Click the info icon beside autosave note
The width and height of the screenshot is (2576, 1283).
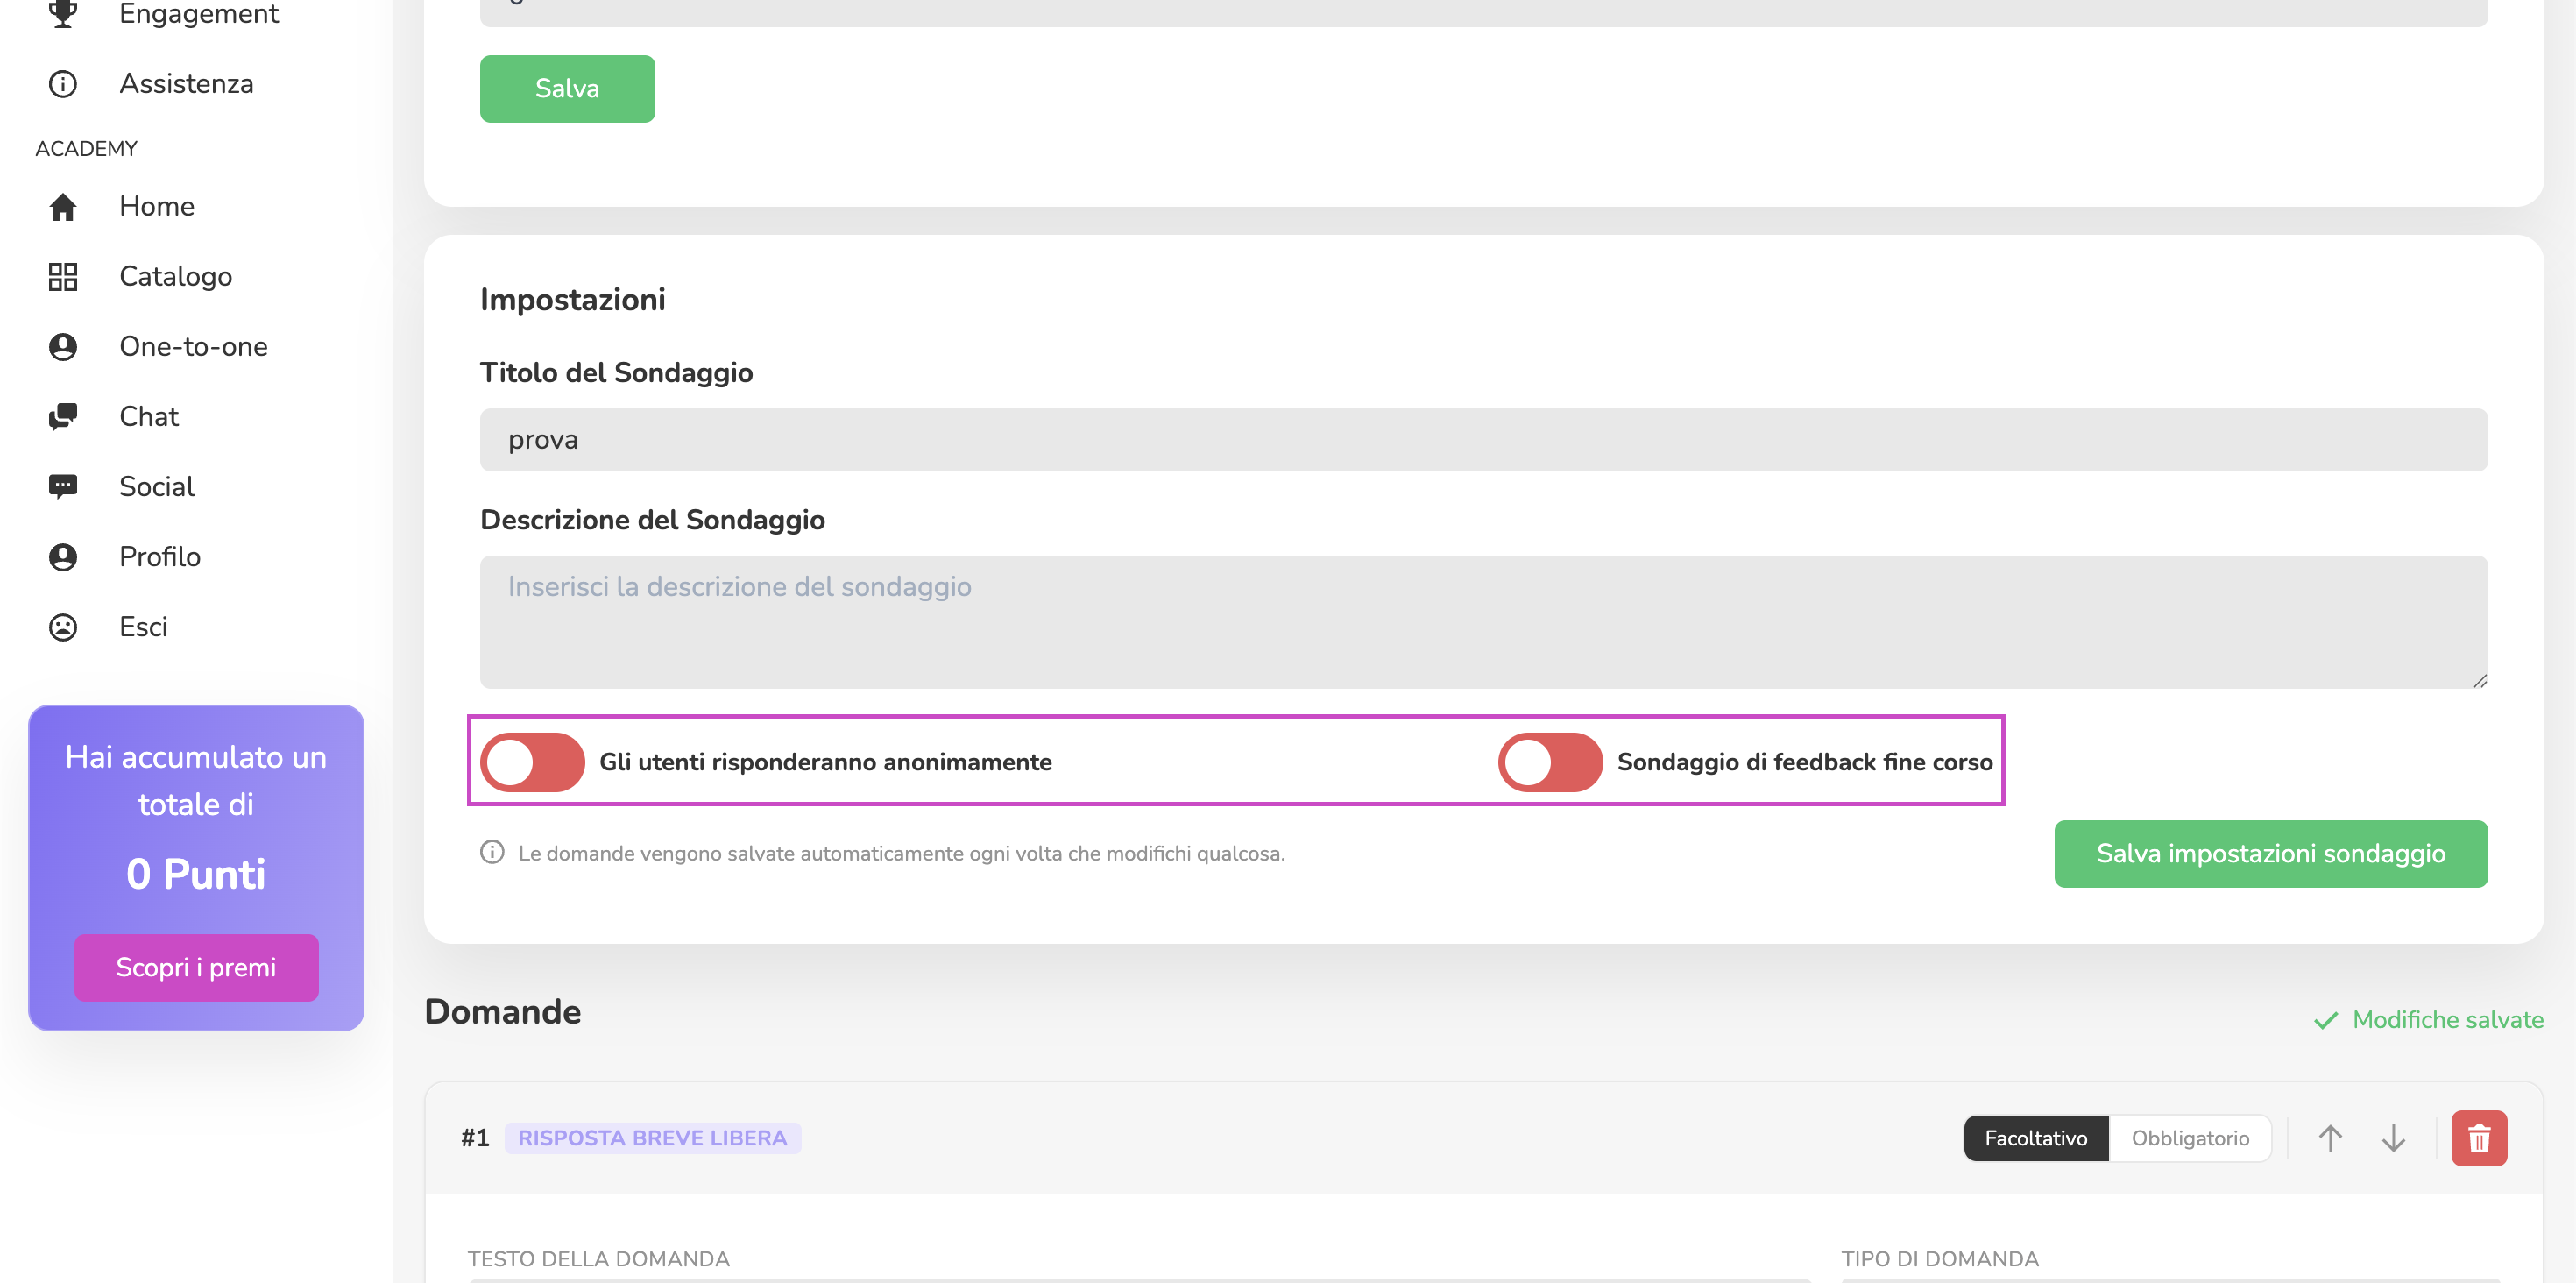click(492, 853)
